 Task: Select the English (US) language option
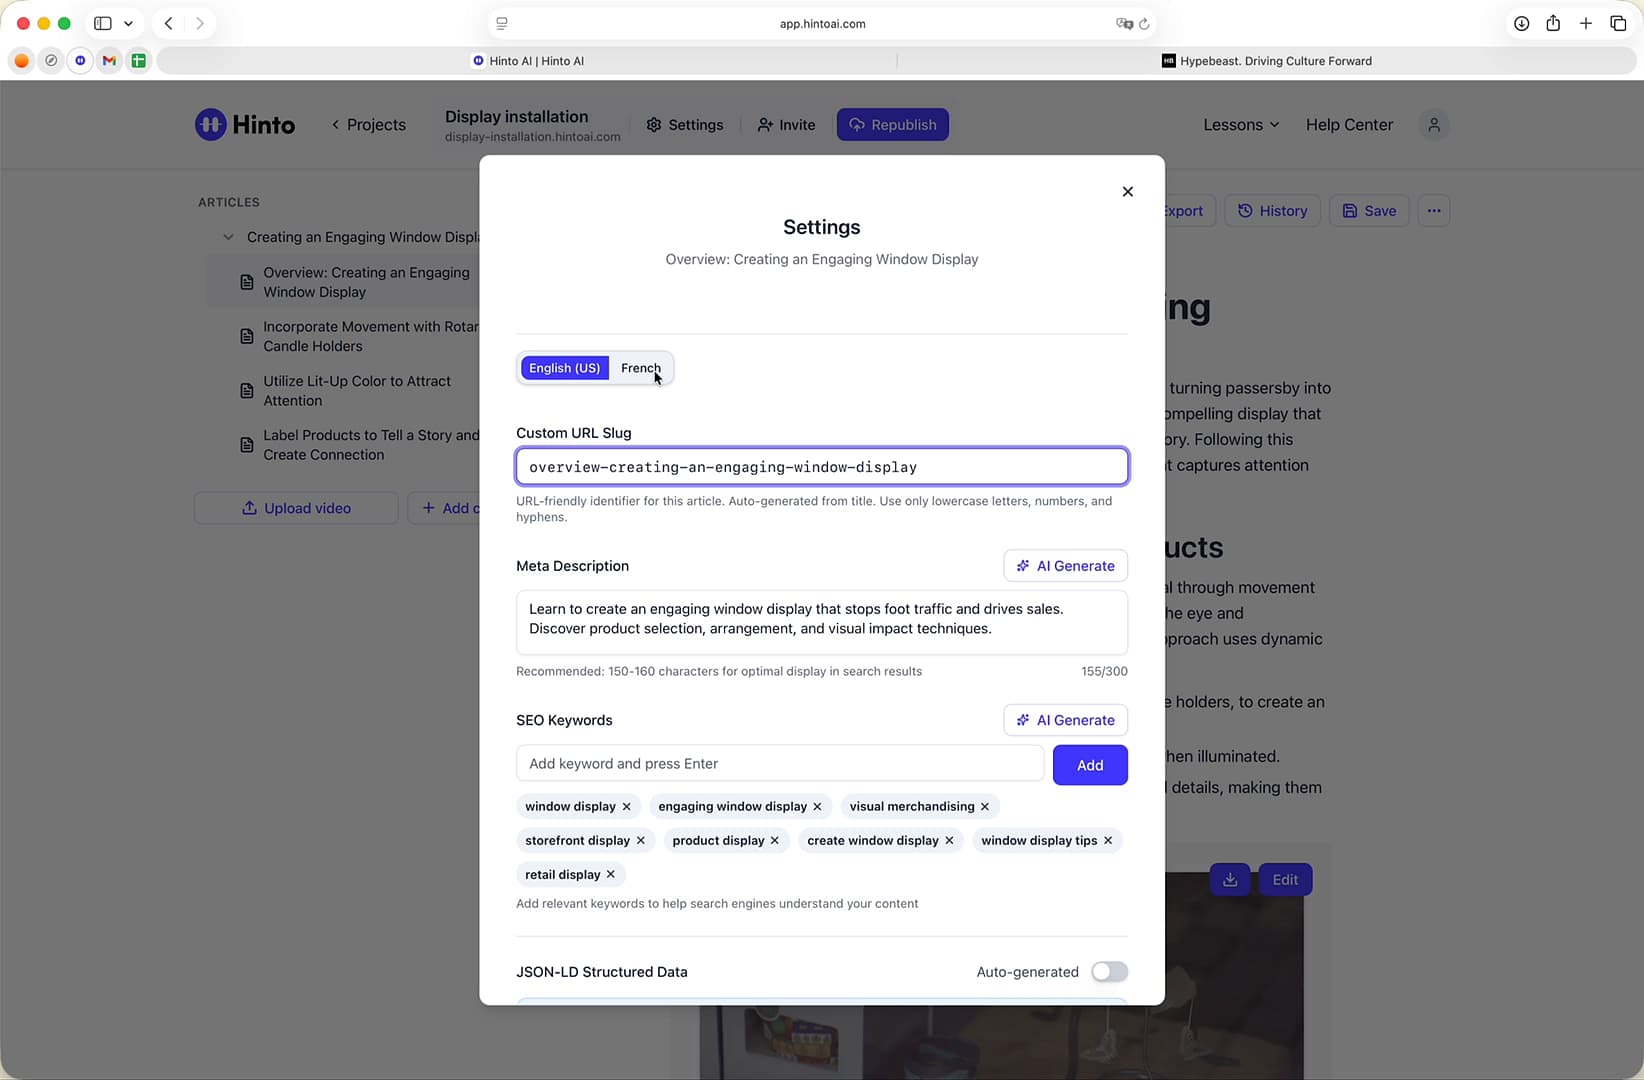coord(564,368)
